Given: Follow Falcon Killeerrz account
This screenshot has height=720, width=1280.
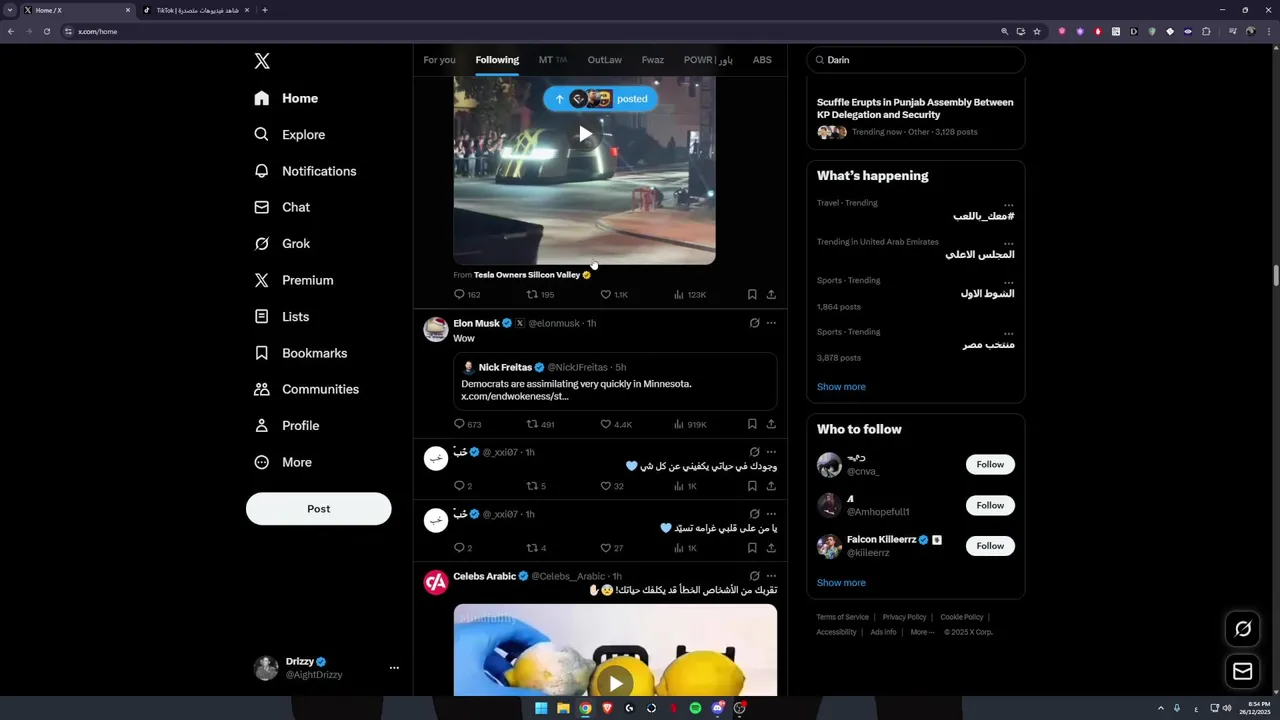Looking at the screenshot, I should click(990, 546).
